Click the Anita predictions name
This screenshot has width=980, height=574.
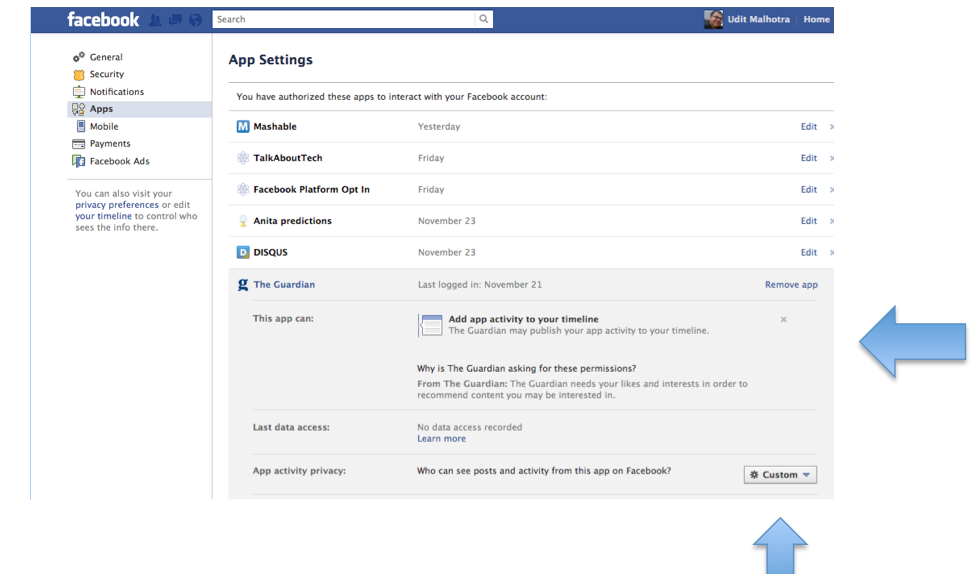point(292,221)
